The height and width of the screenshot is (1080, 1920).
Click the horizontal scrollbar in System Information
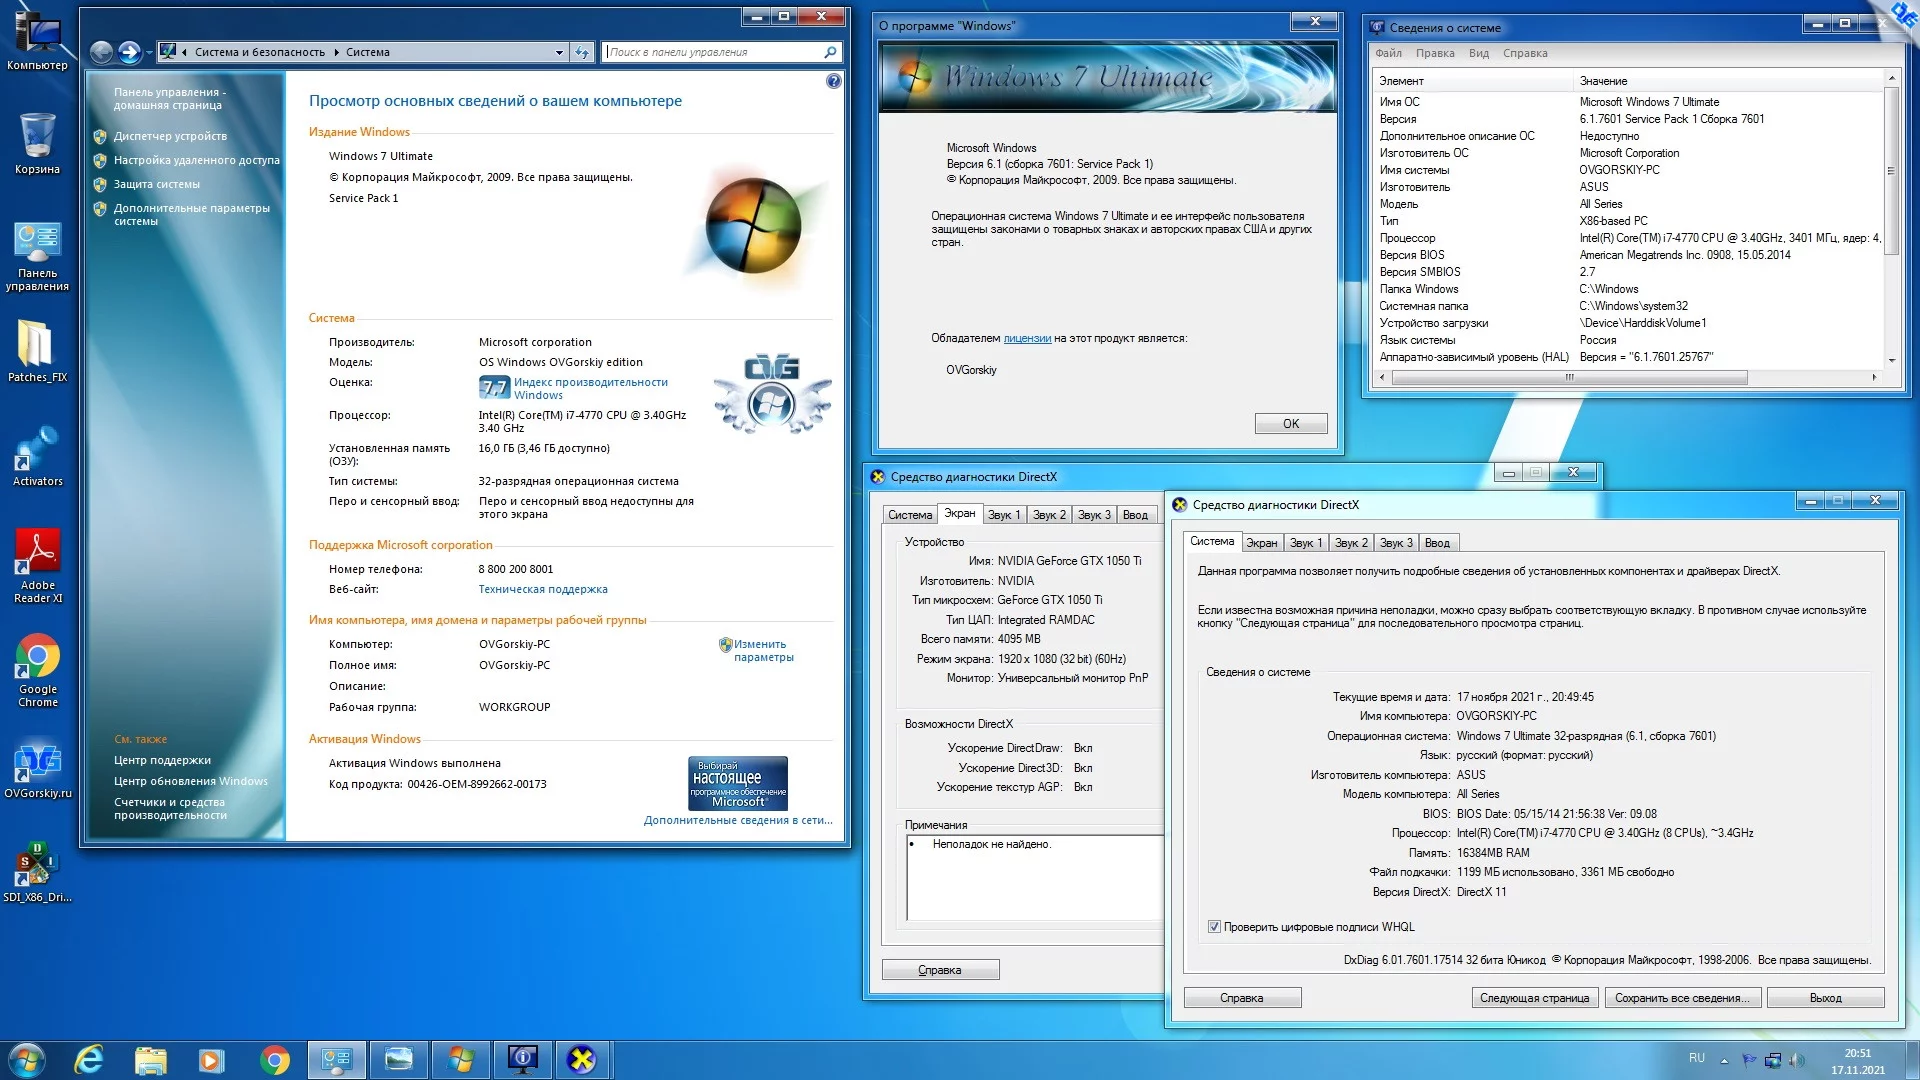tap(1569, 377)
